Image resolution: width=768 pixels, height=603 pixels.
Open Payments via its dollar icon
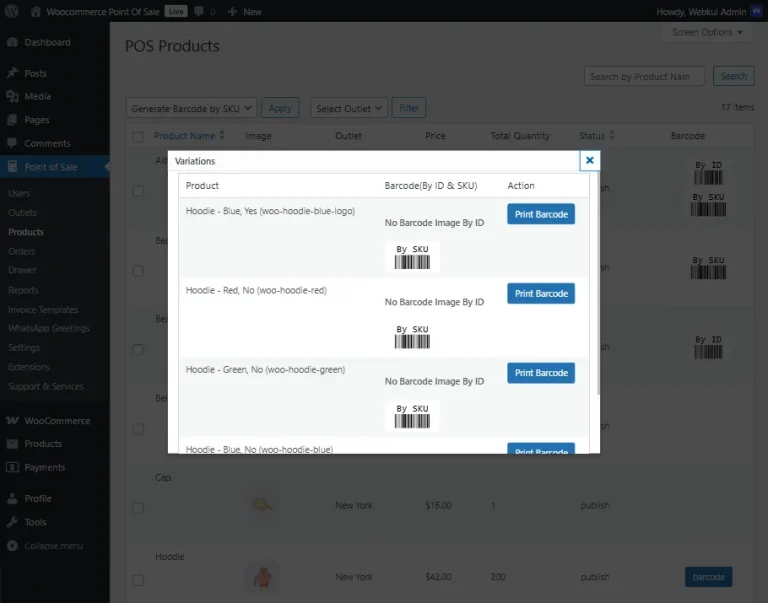[12, 467]
